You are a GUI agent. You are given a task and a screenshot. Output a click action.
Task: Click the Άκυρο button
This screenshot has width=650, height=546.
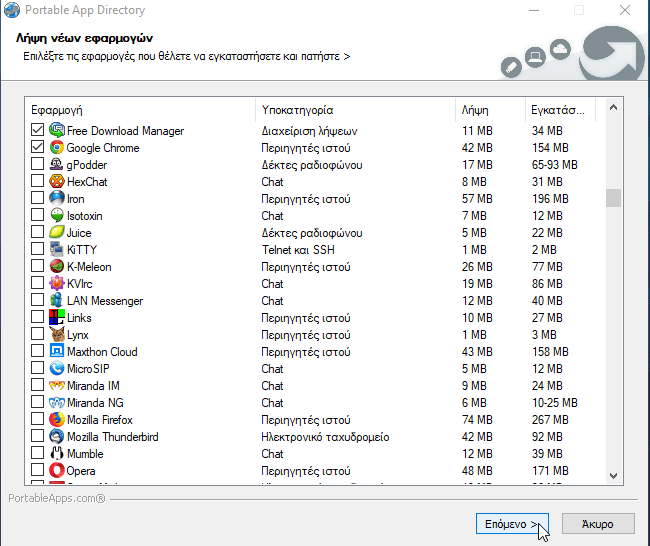pyautogui.click(x=598, y=524)
